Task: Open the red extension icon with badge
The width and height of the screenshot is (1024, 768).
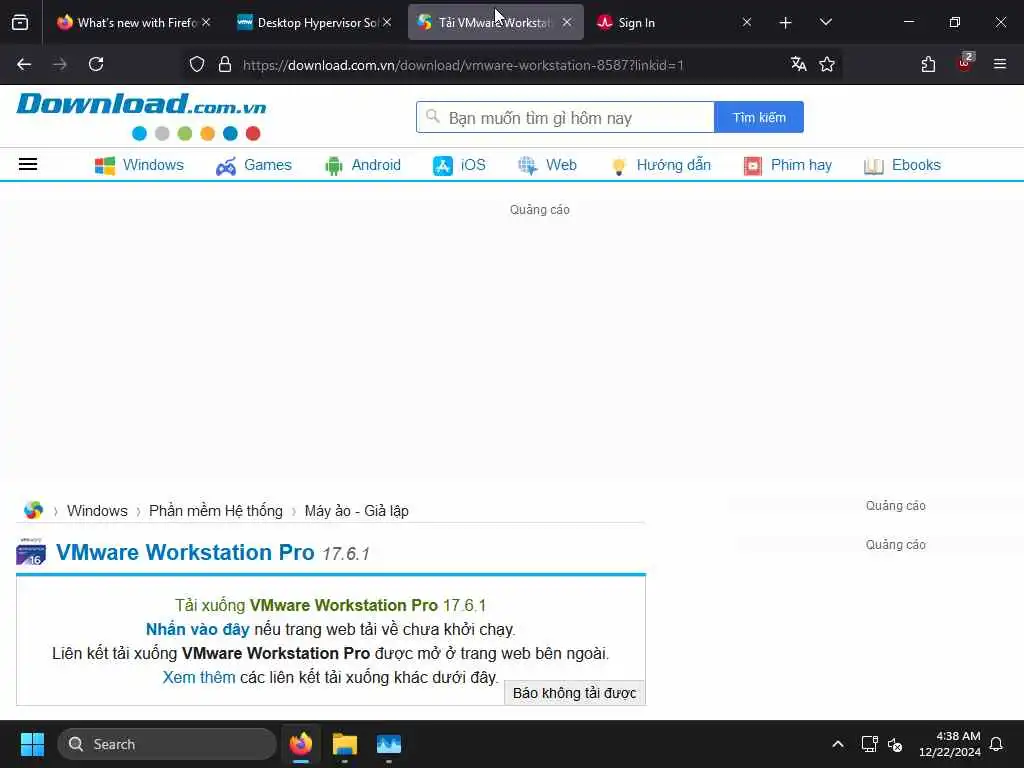Action: pos(965,63)
